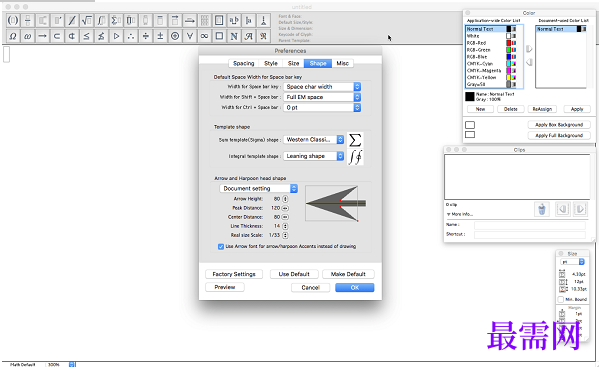
Task: Open the subset symbols palette
Action: (x=57, y=36)
